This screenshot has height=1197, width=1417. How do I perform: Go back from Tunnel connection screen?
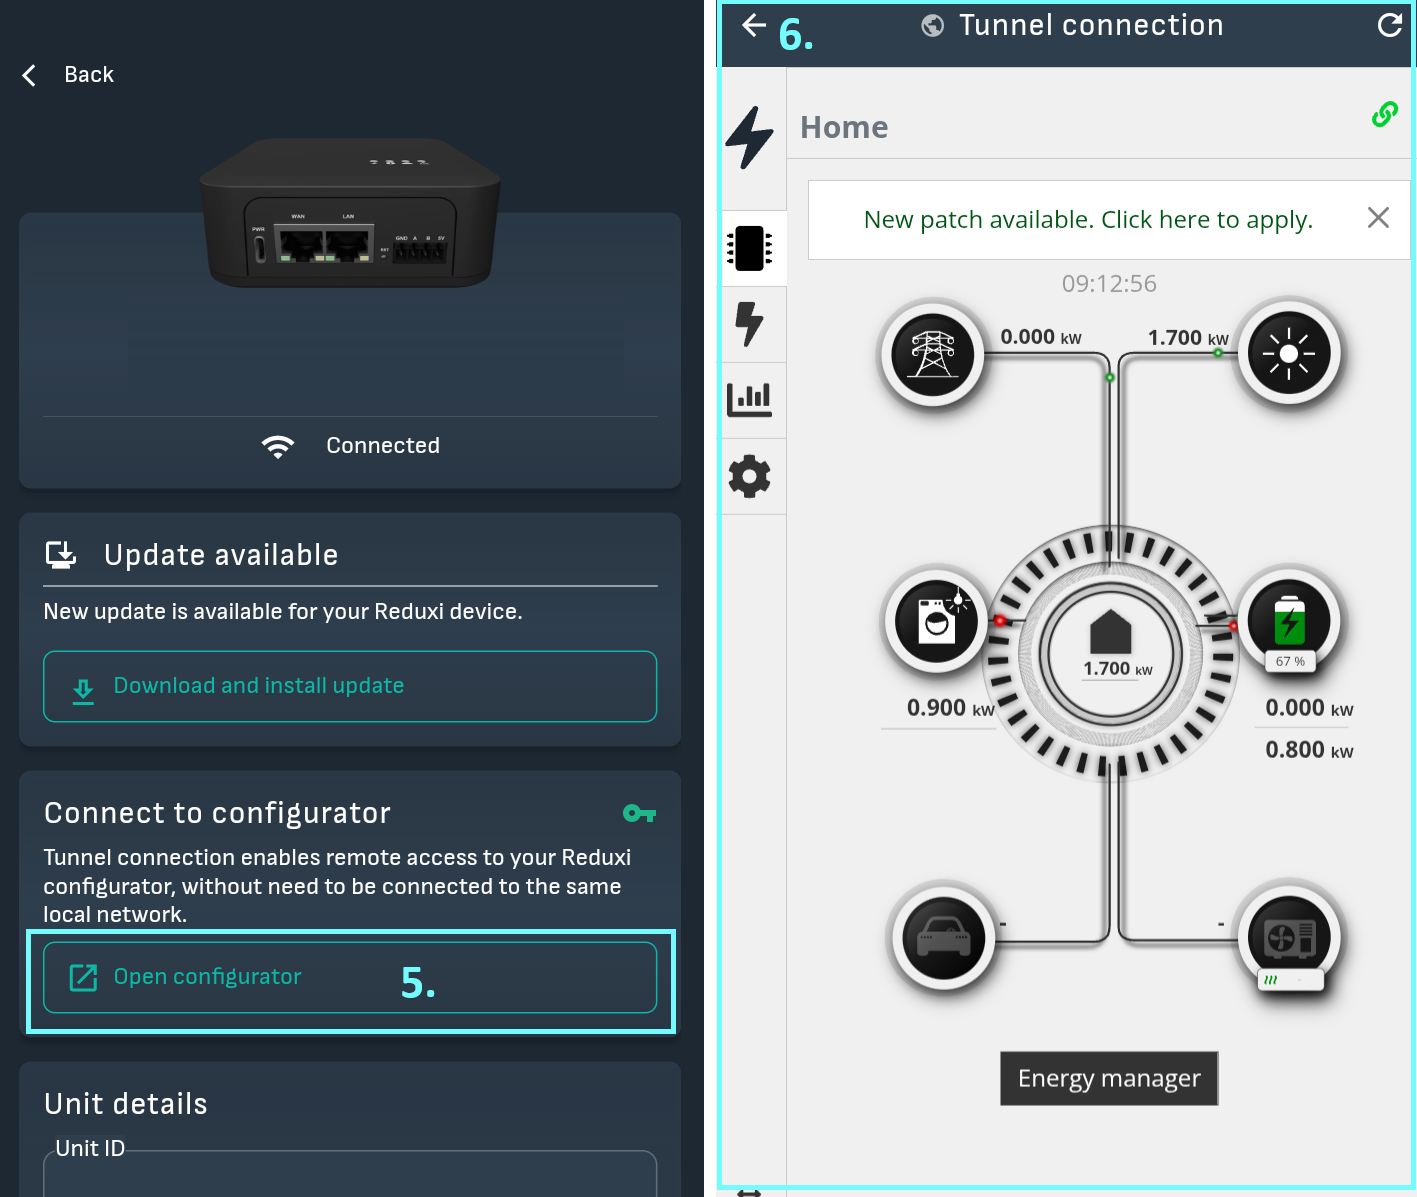755,26
